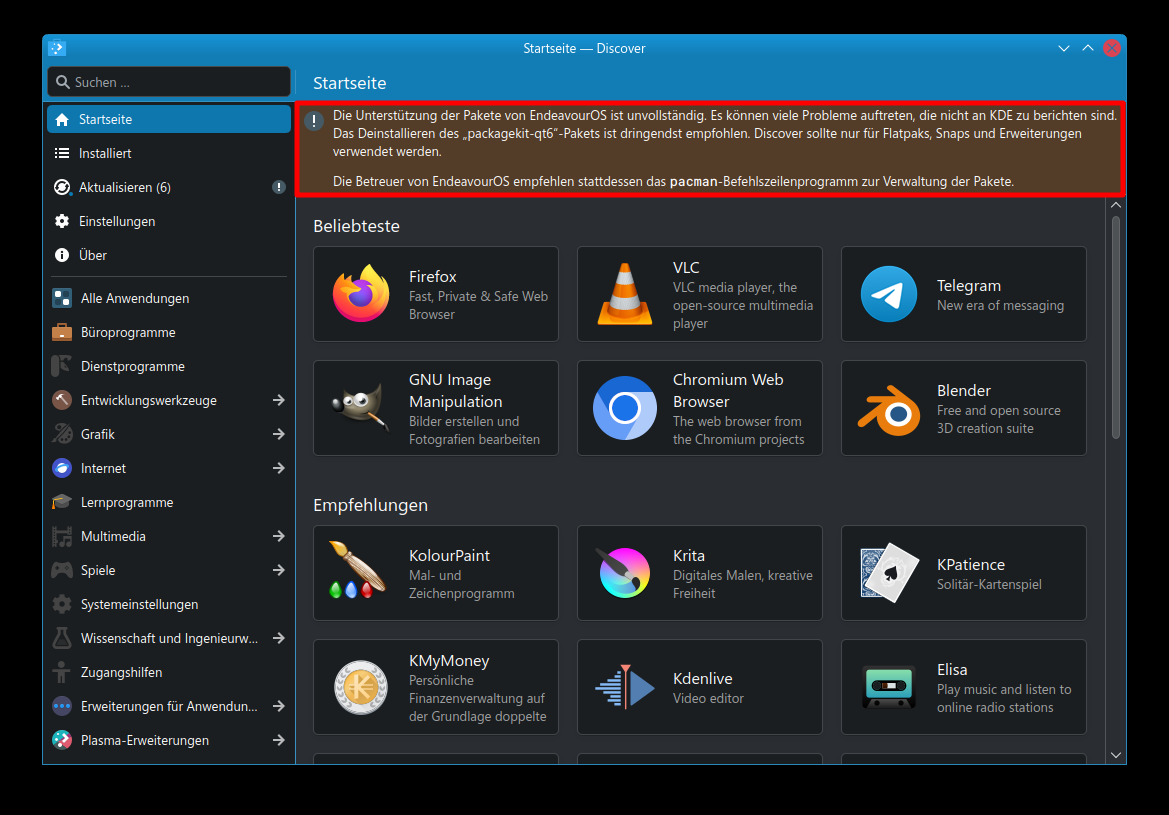Open the Blender app card title
This screenshot has width=1169, height=815.
tap(963, 391)
